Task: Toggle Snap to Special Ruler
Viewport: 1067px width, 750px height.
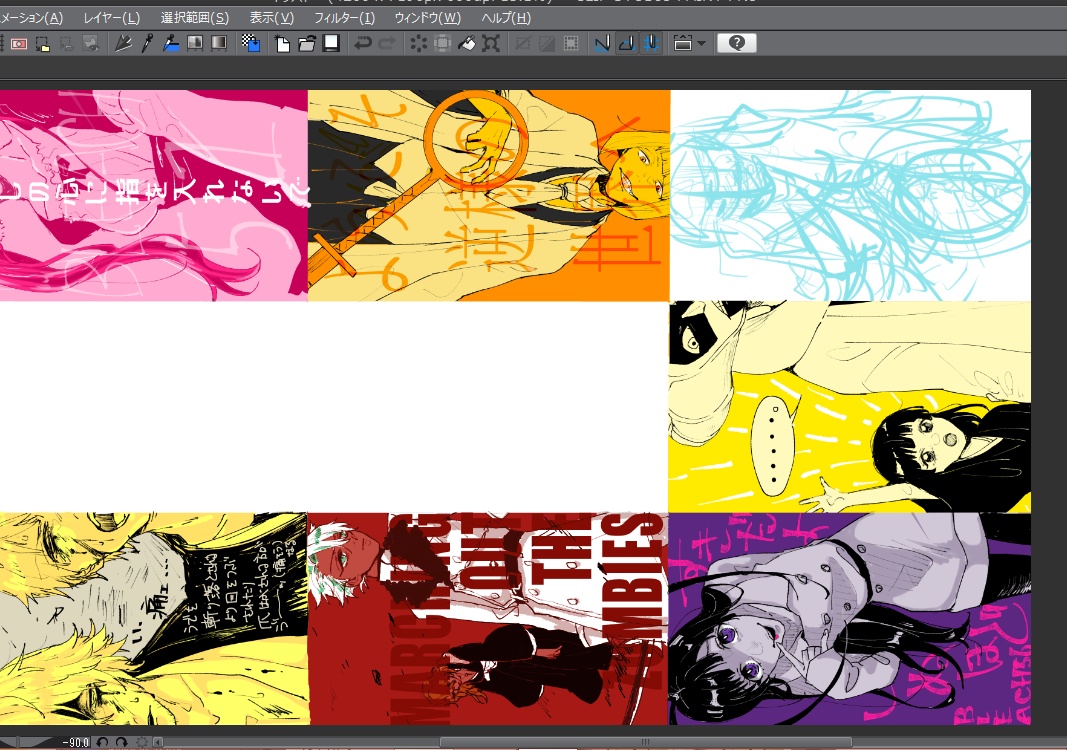Action: point(627,44)
